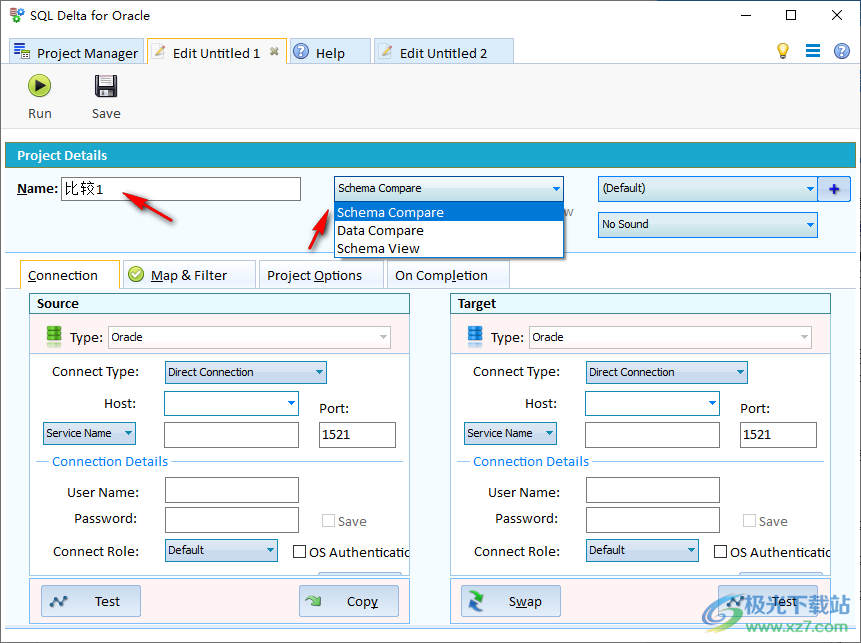Click the project Name input field
The height and width of the screenshot is (643, 861).
[x=181, y=189]
